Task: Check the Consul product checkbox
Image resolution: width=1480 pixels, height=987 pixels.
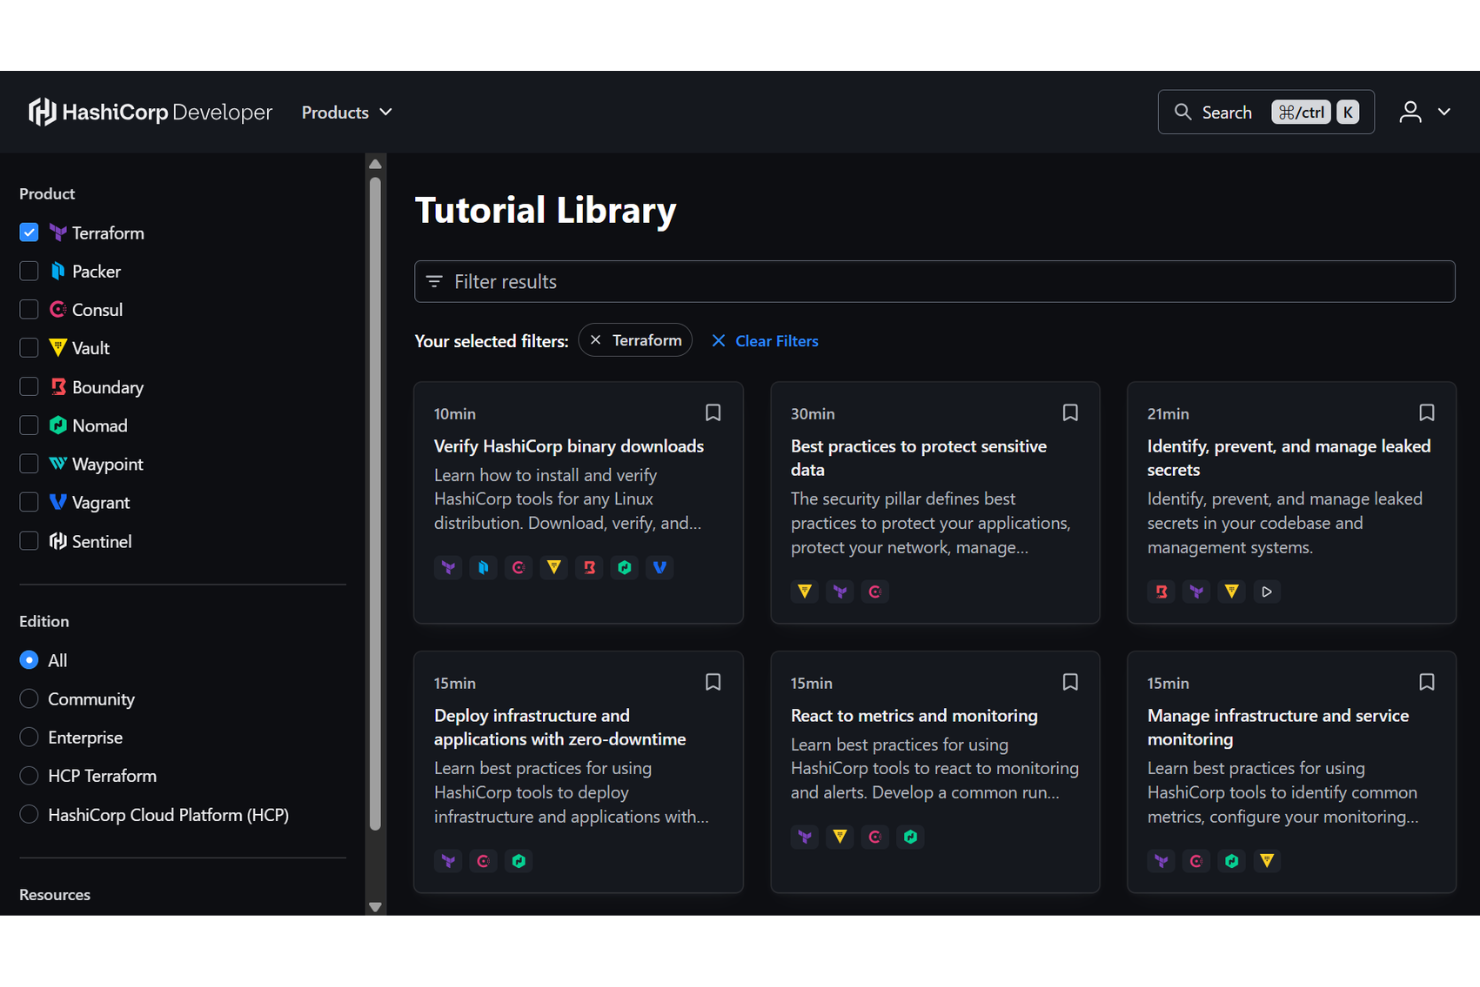Action: [x=29, y=310]
